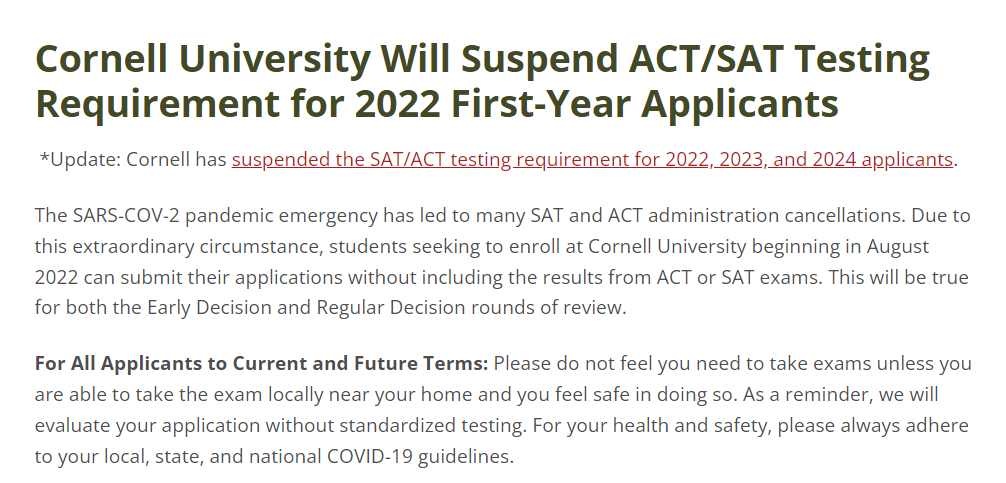Screen dimensions: 1006x483
Task: Select the bold For All Applicants label
Action: click(261, 363)
